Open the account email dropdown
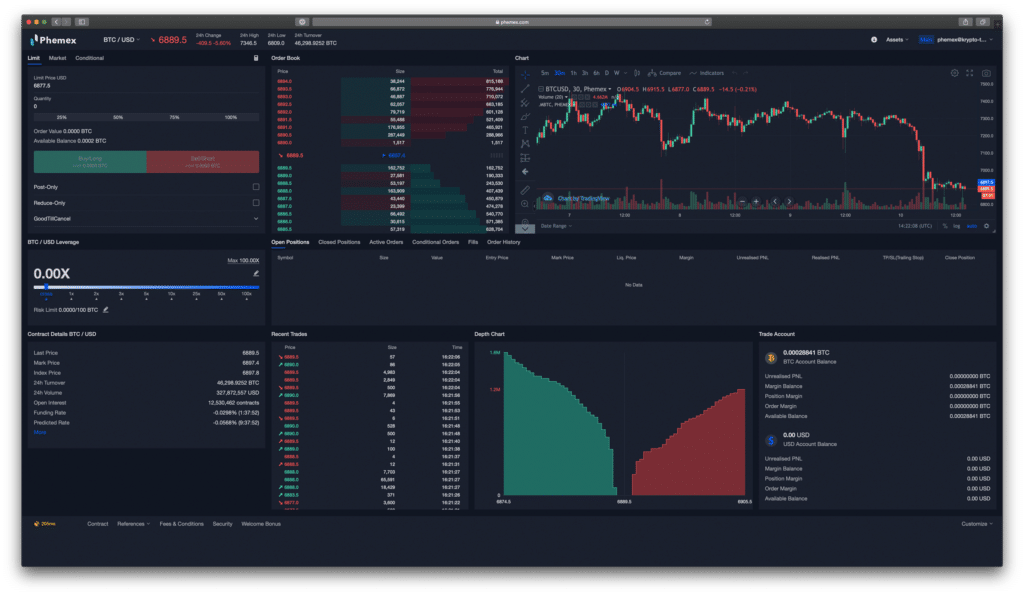Screen dimensions: 1024x595 [x=965, y=40]
